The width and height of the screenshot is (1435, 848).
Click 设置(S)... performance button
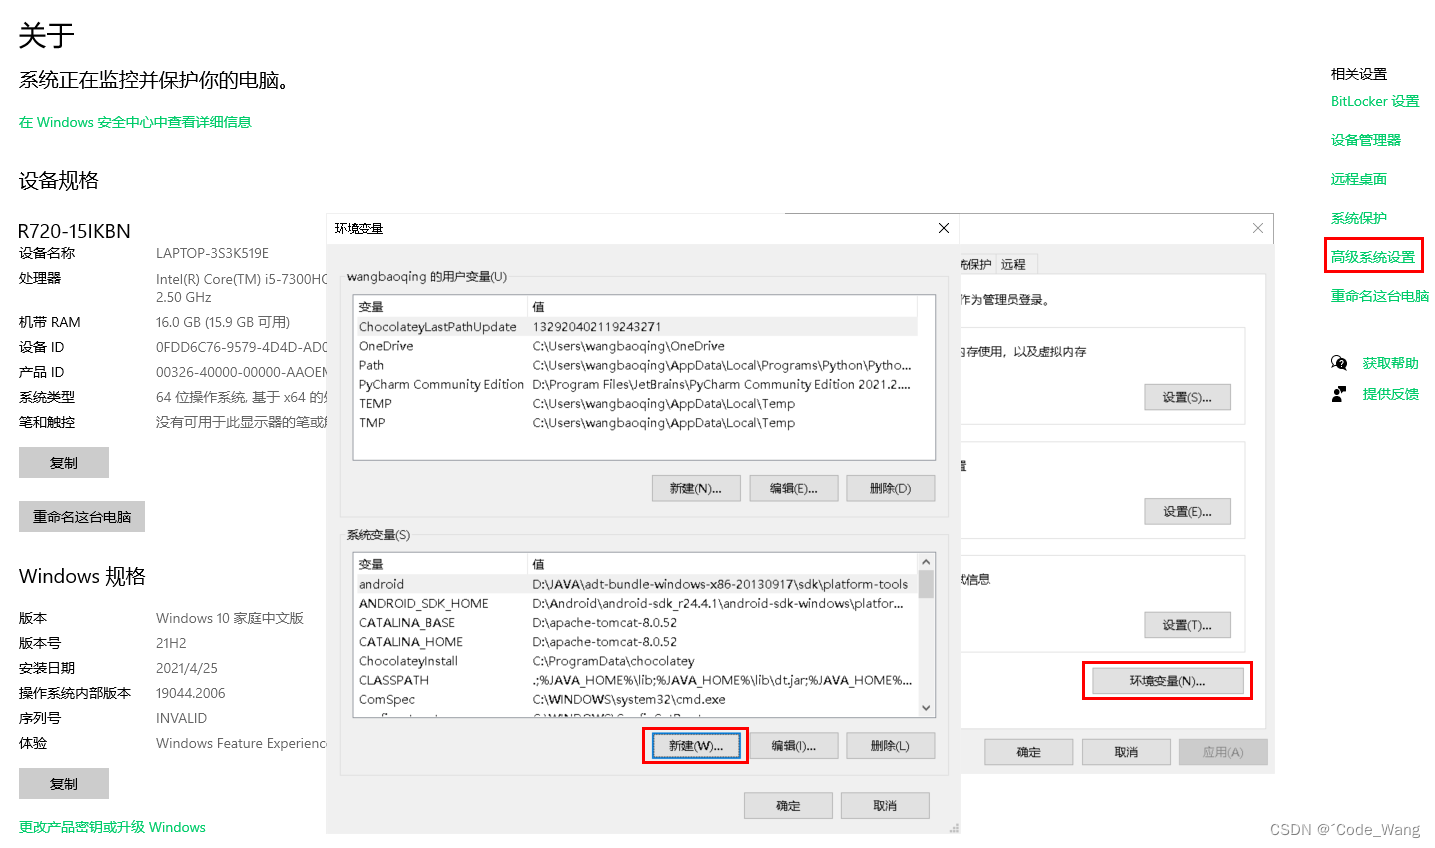point(1187,397)
